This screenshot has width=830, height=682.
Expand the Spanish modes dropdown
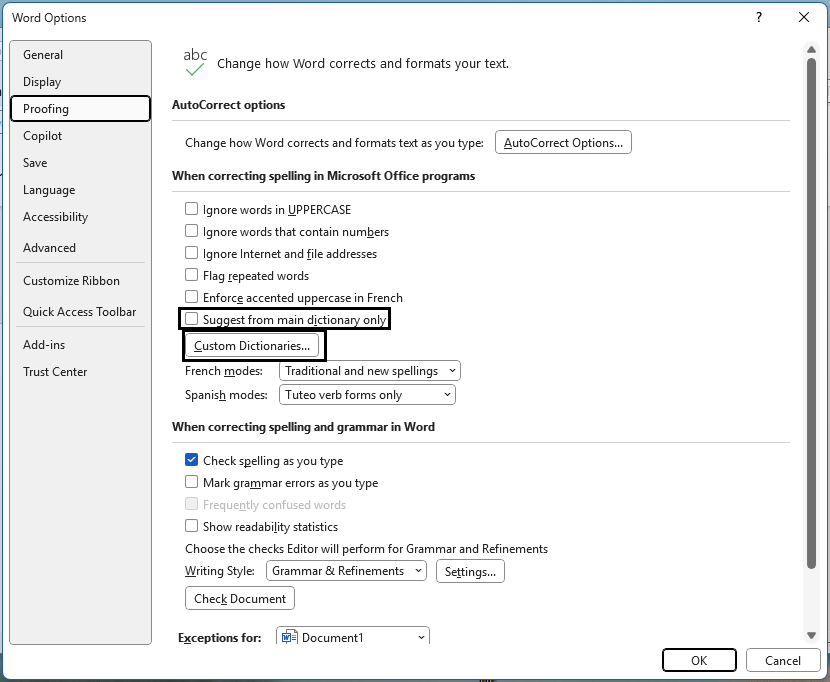point(367,395)
